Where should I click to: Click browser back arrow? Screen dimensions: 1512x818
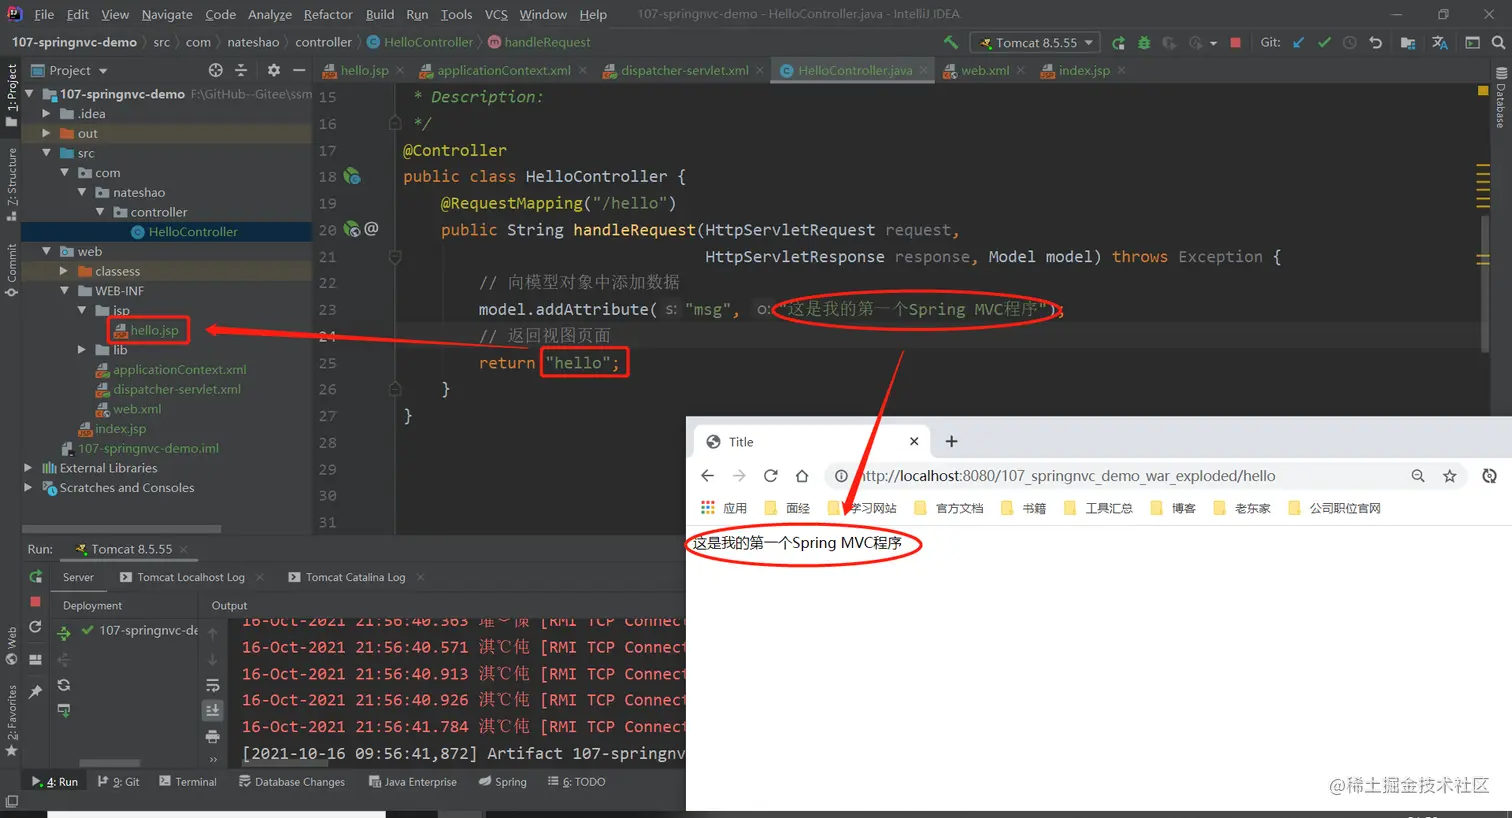(x=708, y=476)
